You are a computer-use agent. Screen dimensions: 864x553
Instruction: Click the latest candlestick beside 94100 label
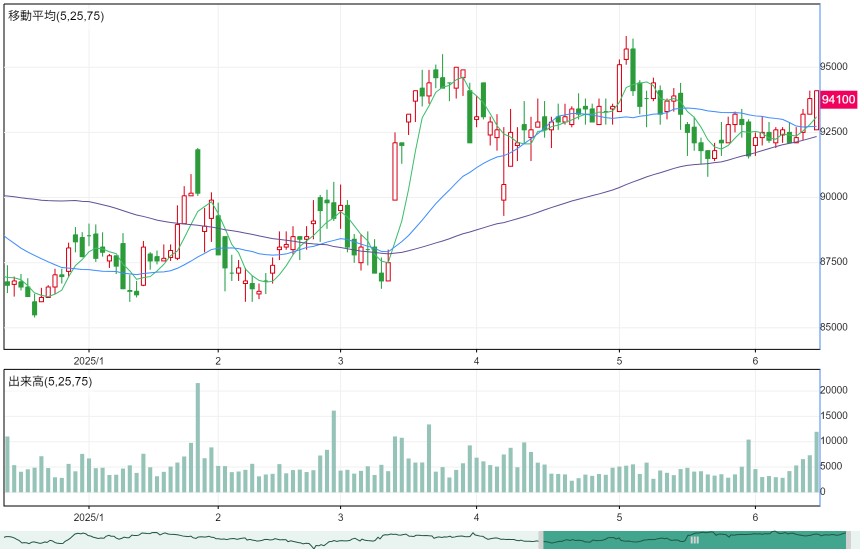point(817,110)
